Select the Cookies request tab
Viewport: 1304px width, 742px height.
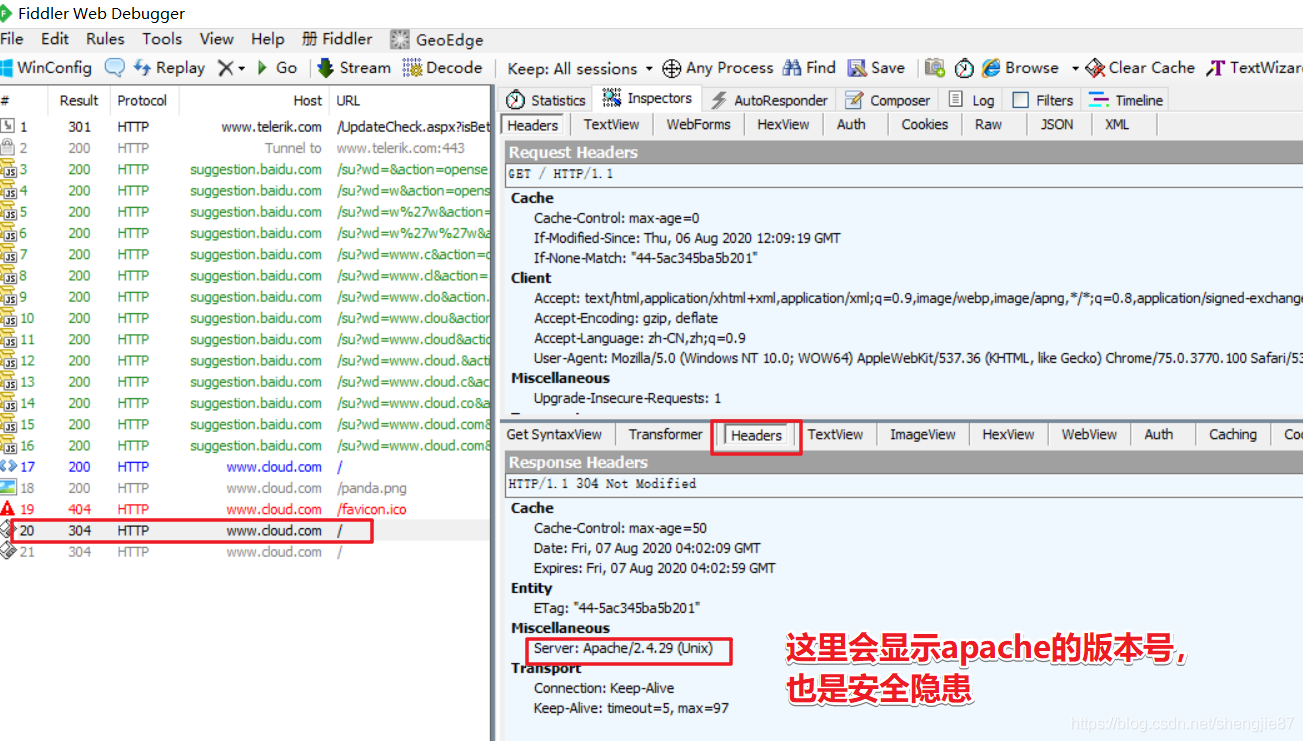pyautogui.click(x=924, y=125)
